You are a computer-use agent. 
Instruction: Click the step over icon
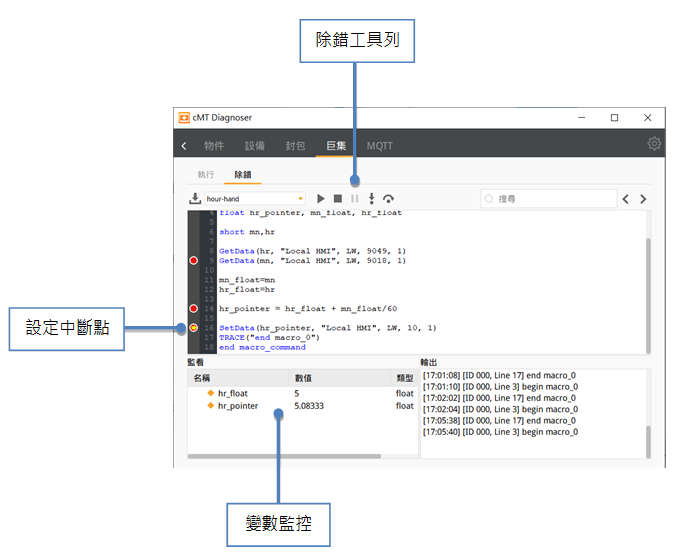pos(388,199)
